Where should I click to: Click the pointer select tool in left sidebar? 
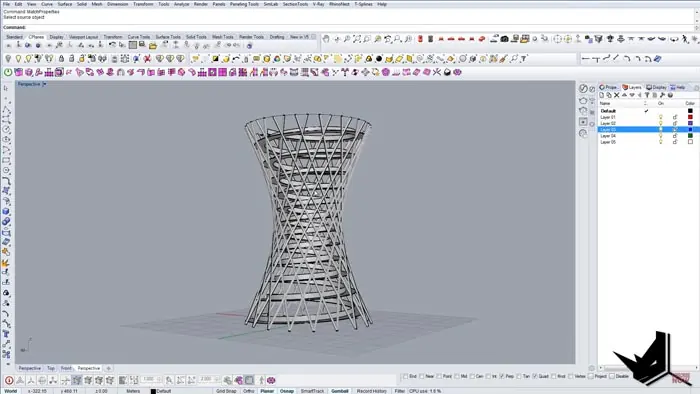point(6,88)
